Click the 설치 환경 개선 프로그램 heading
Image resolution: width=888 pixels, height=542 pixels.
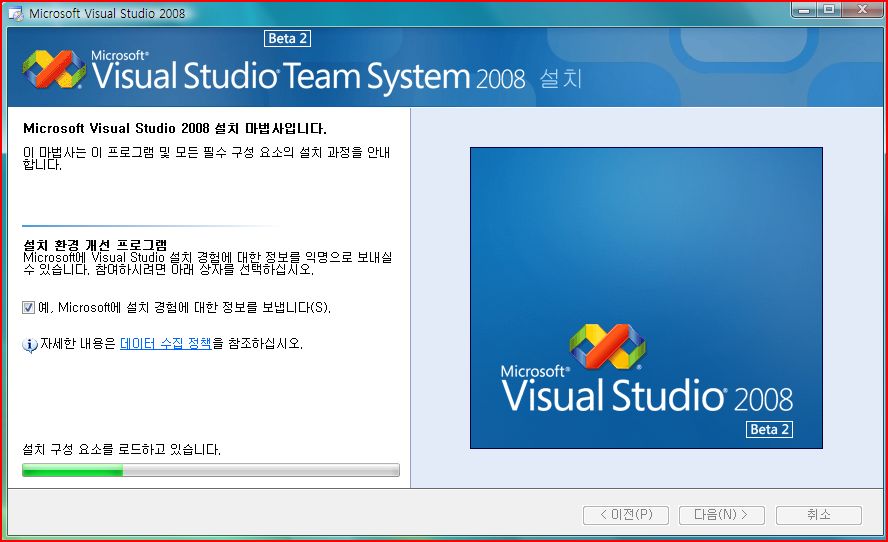click(x=95, y=245)
